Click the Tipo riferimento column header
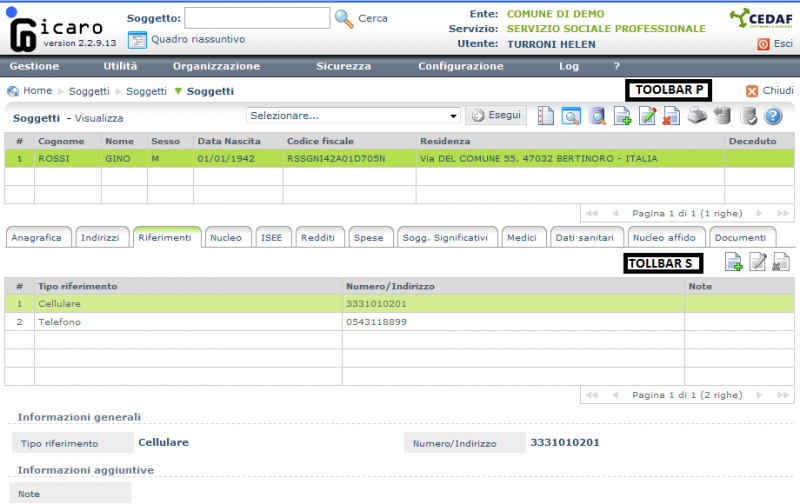800x504 pixels. (x=188, y=286)
